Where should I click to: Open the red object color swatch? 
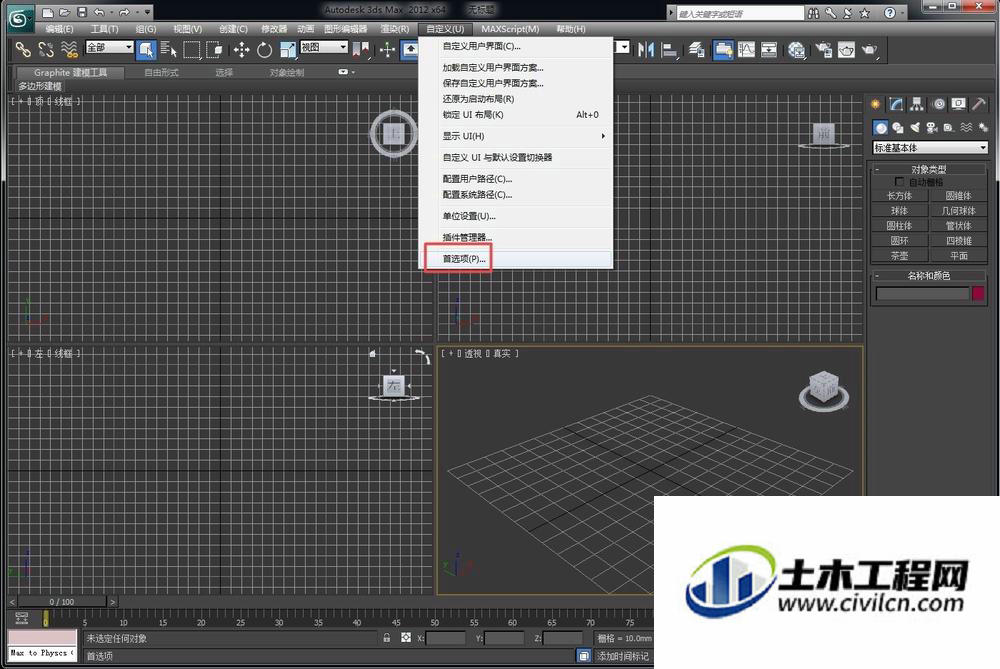978,293
